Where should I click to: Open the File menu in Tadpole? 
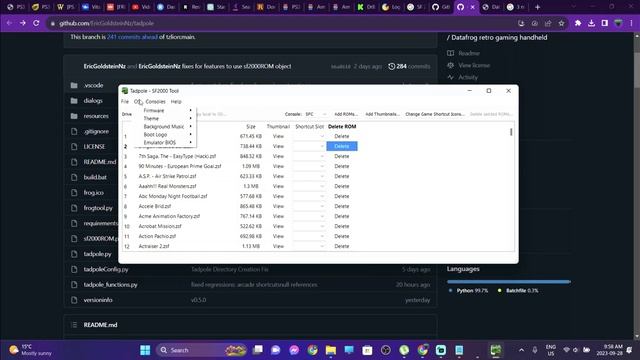[125, 102]
